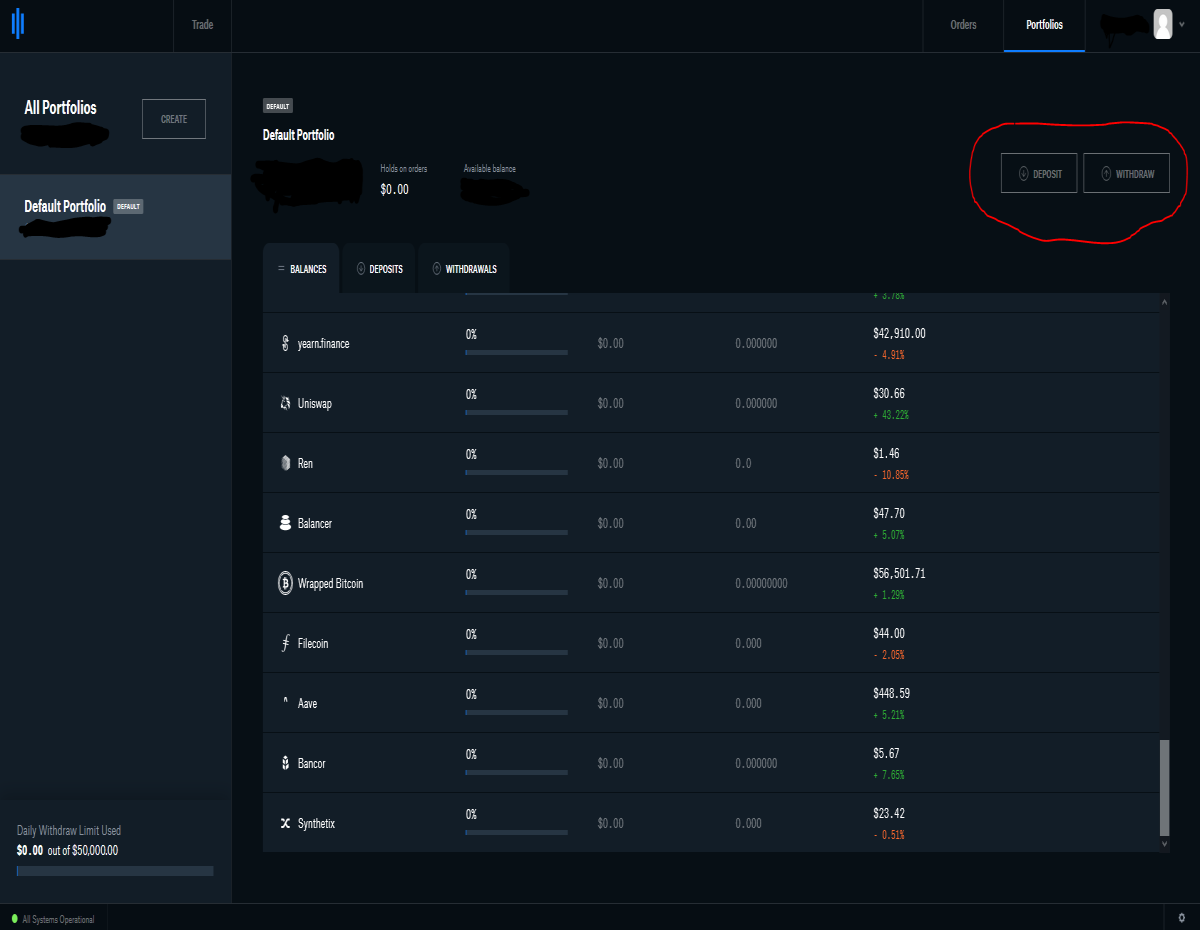Click the $56,501.71 Wrapped Bitcoin price
The image size is (1200, 930).
pos(899,574)
